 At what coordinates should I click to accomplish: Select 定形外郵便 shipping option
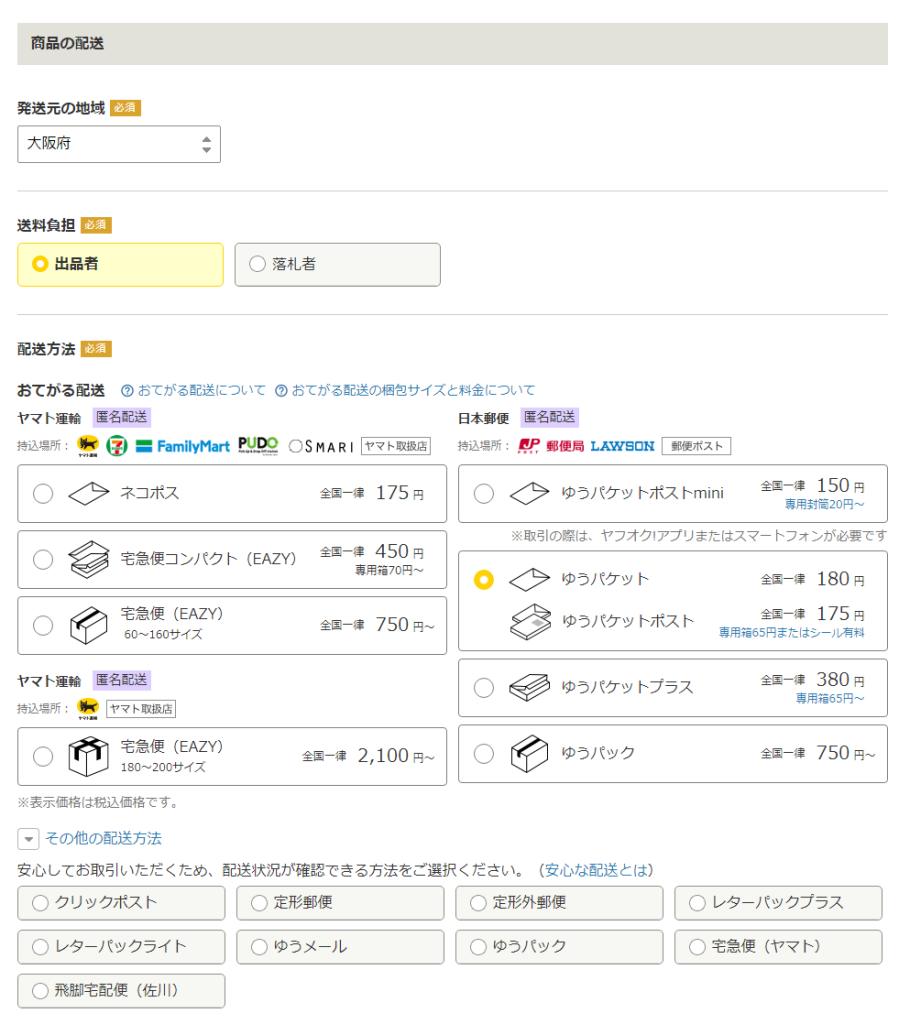[x=559, y=903]
